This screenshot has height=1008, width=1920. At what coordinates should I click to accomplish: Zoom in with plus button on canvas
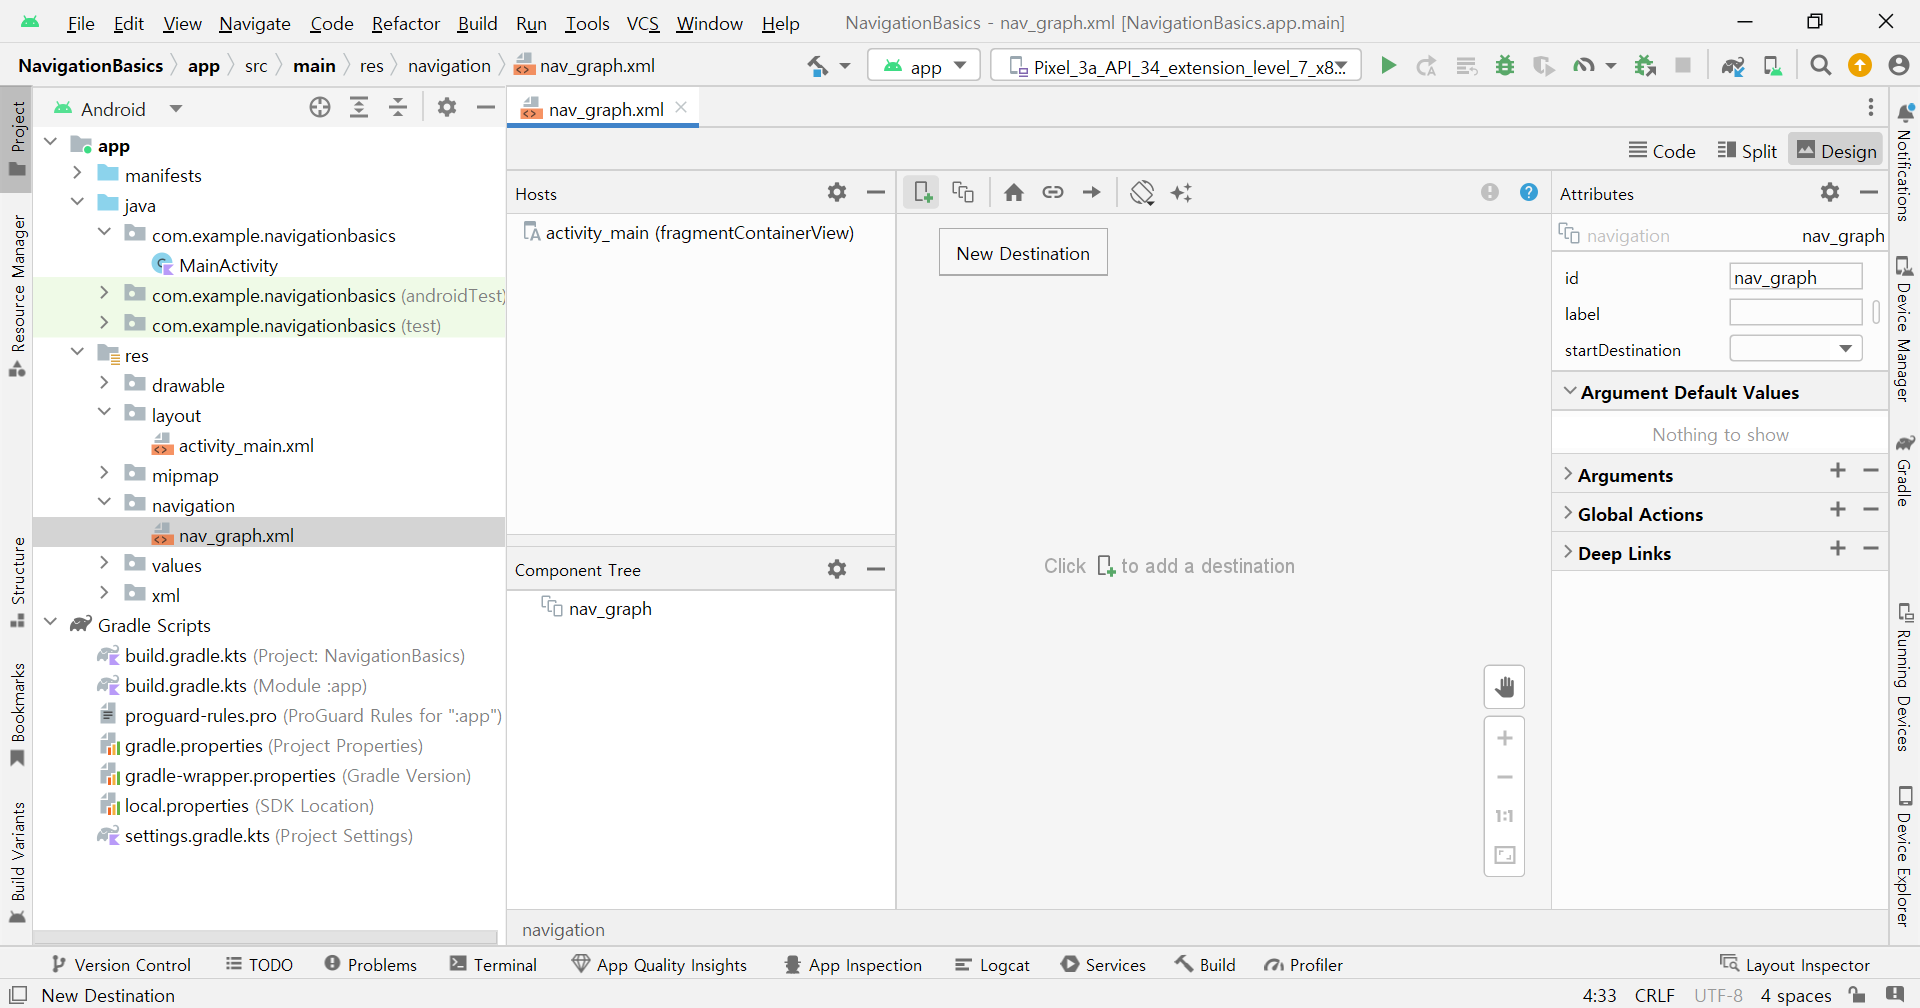(x=1504, y=738)
